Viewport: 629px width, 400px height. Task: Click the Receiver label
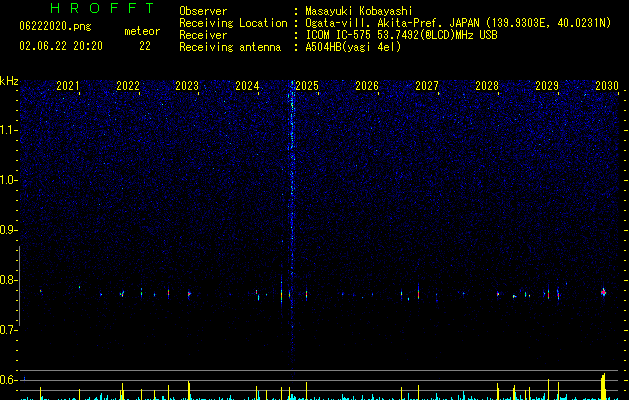point(203,35)
